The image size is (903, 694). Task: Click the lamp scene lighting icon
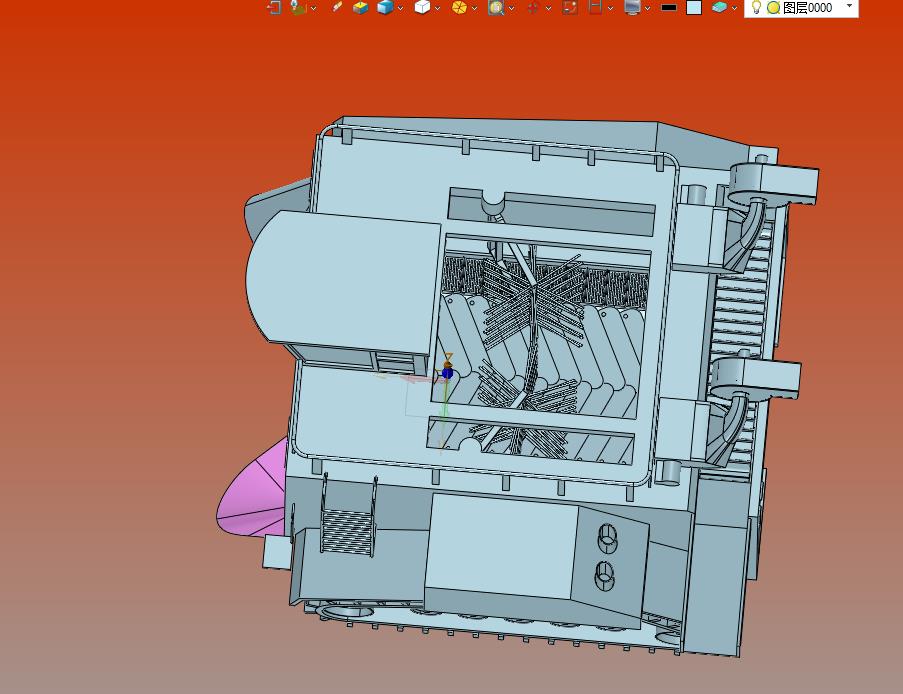click(298, 7)
